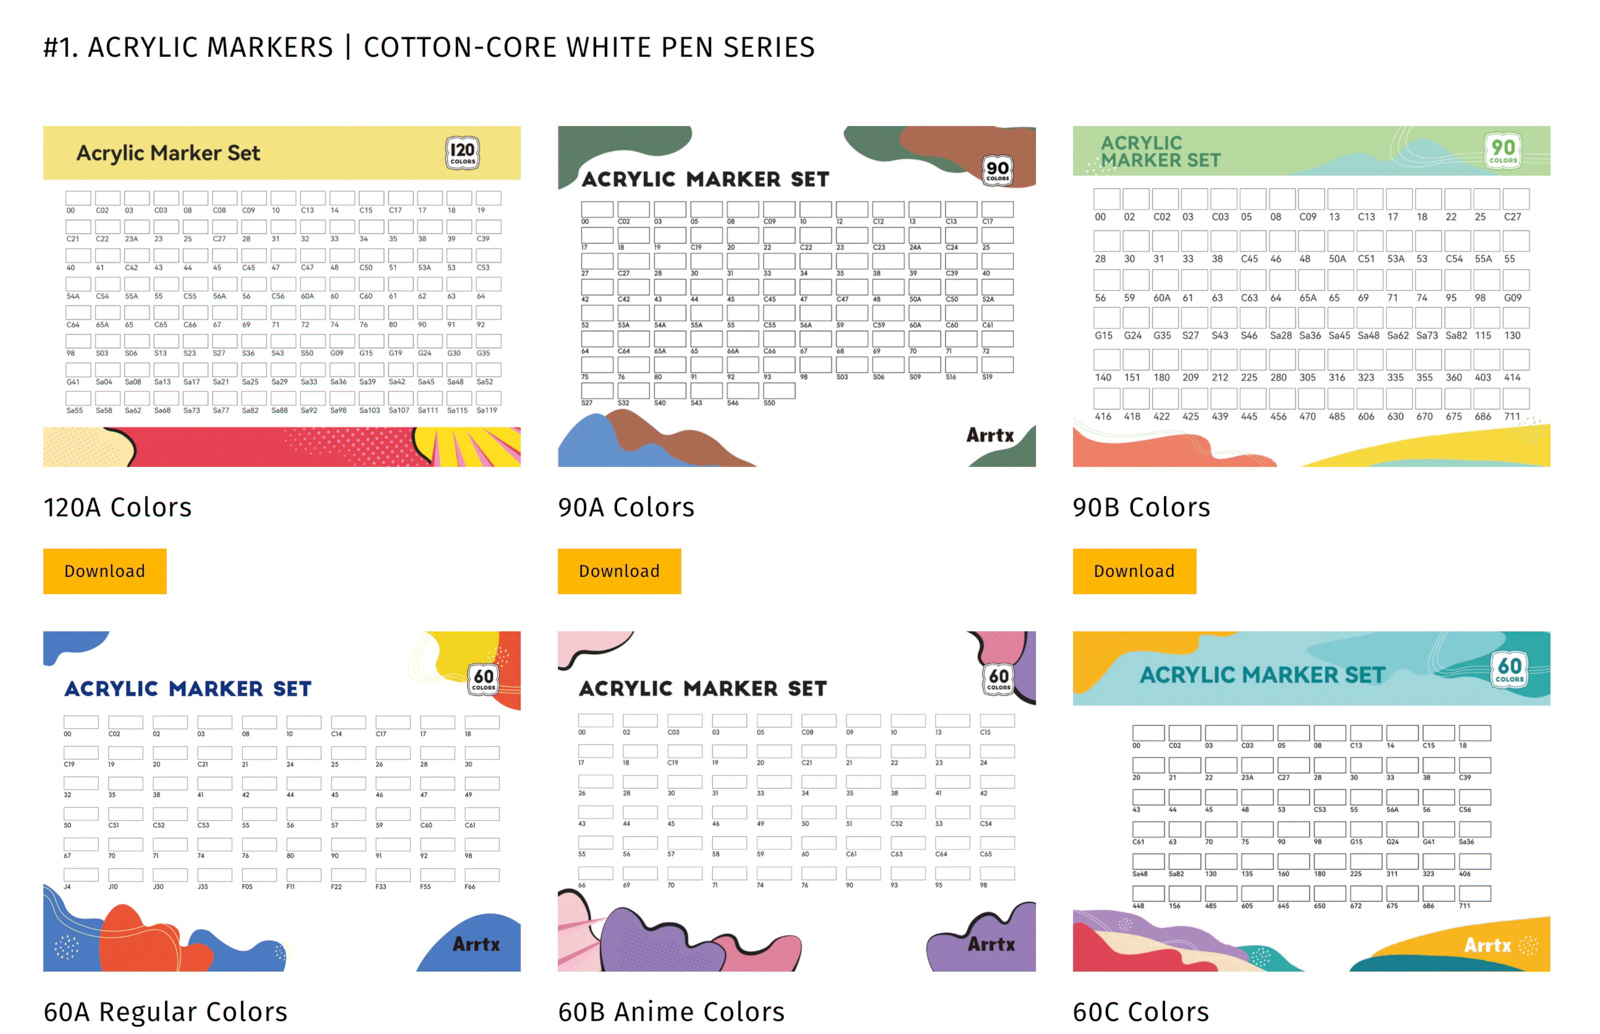
Task: Select the 60B Anime Colors title
Action: pyautogui.click(x=671, y=1012)
